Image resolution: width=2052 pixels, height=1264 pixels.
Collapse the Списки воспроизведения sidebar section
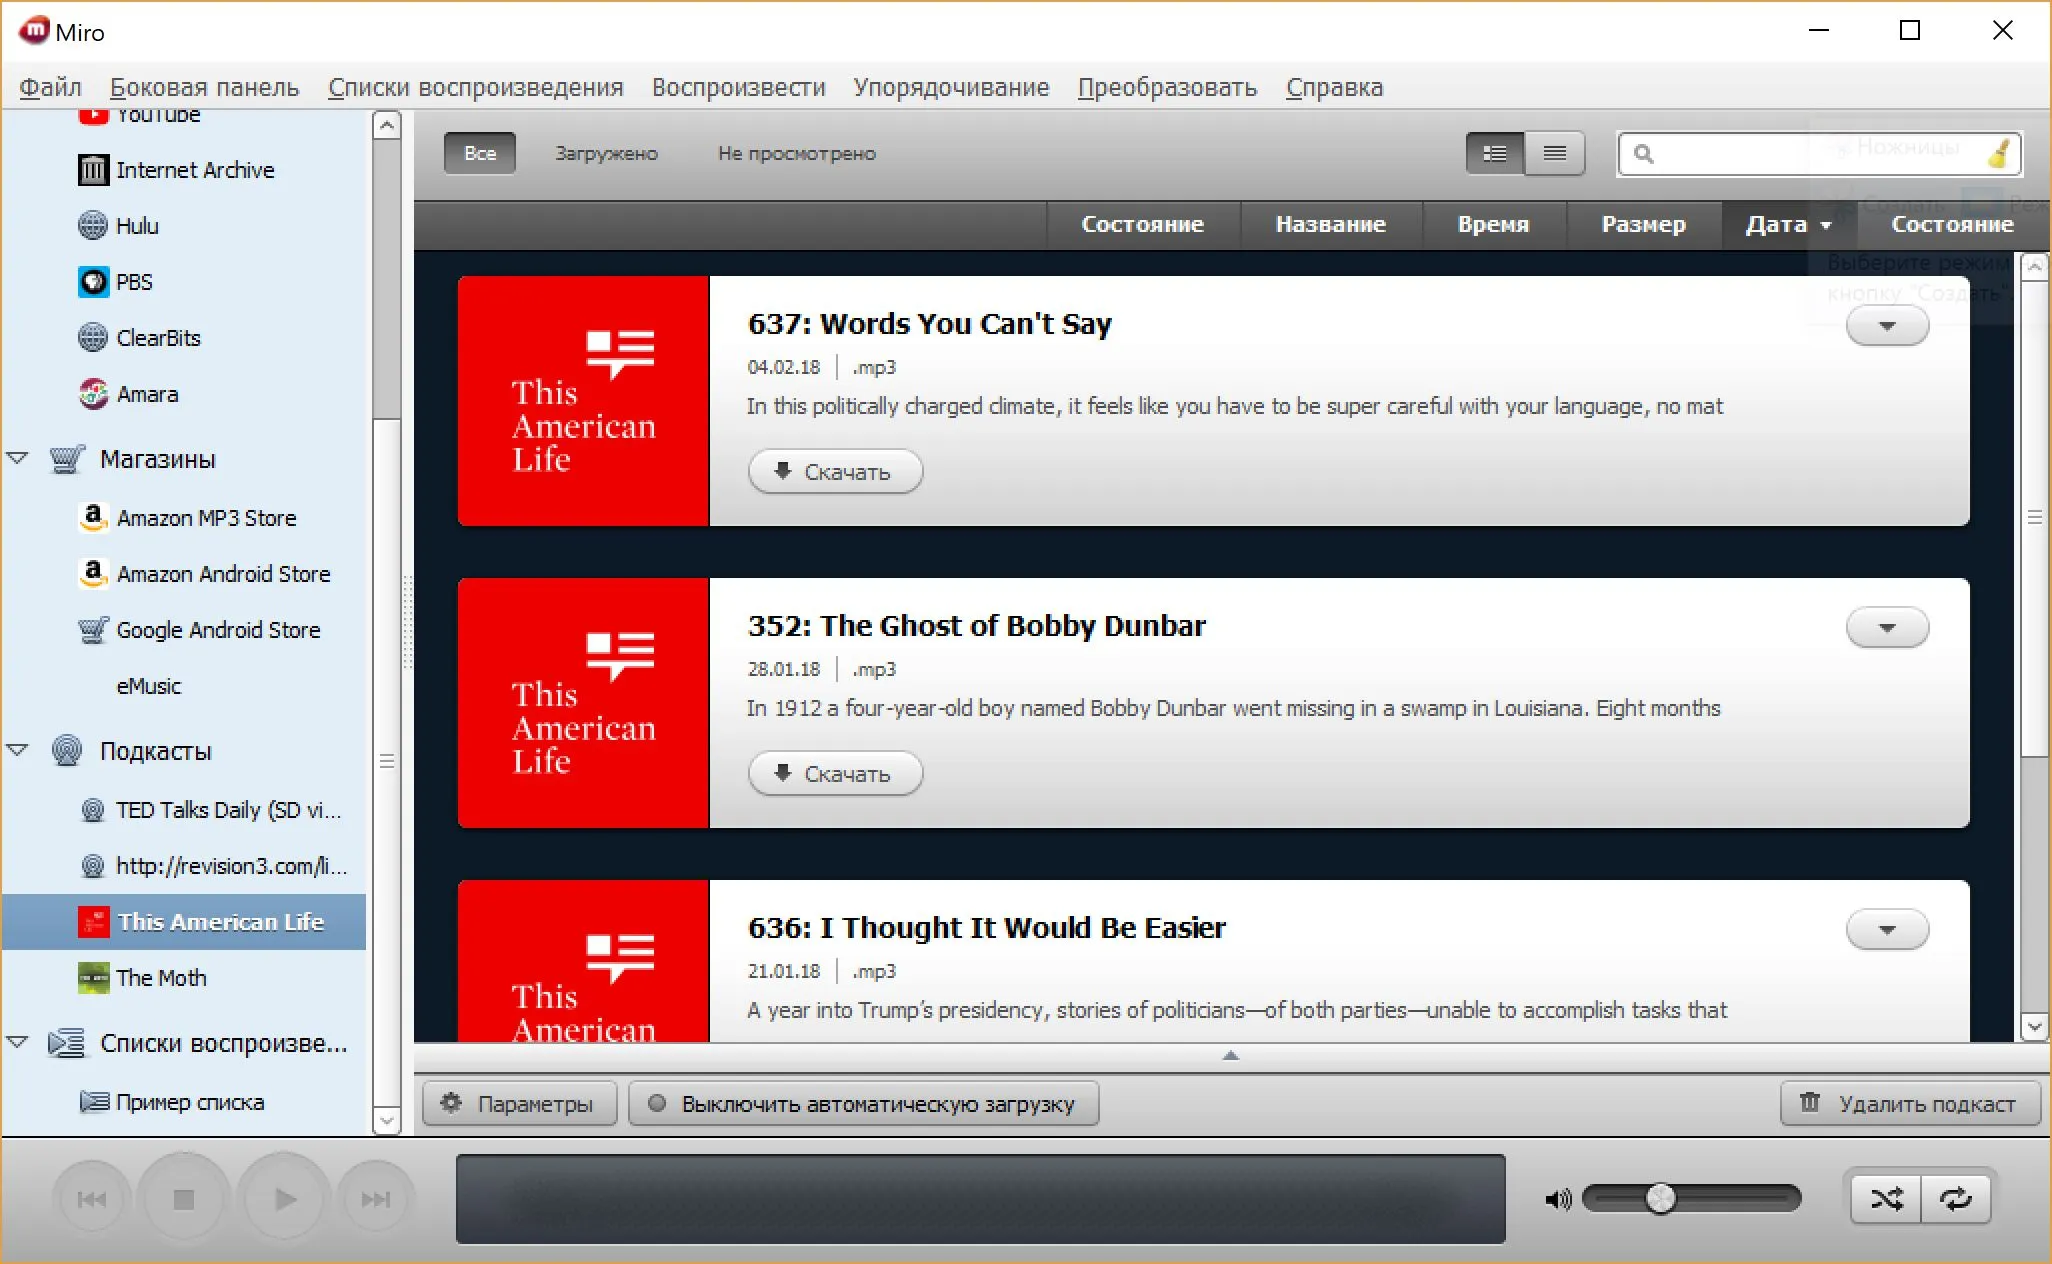17,1042
